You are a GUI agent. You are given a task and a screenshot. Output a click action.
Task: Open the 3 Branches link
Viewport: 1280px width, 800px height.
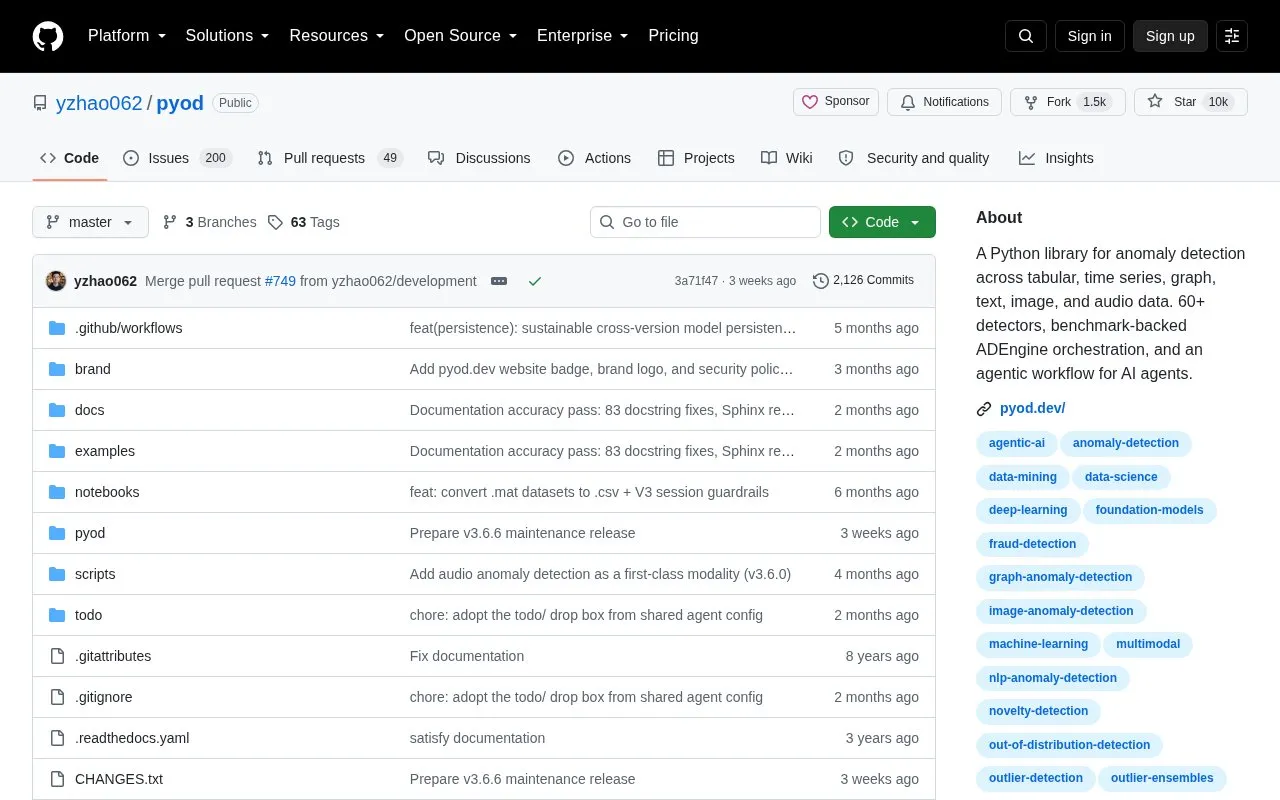point(210,222)
